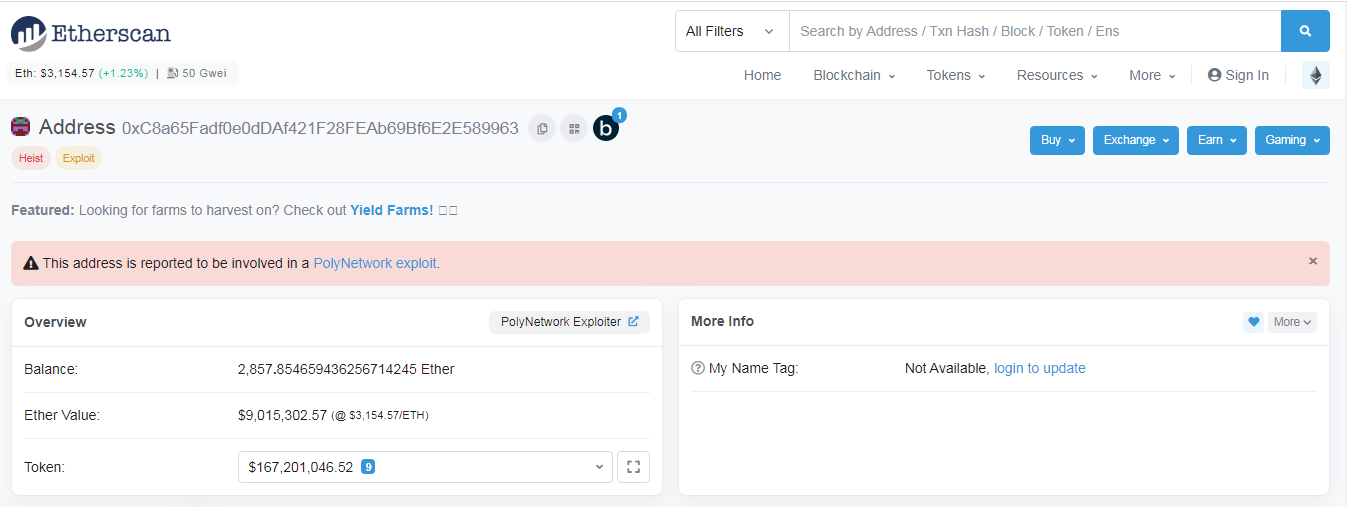Open the Tokens menu
This screenshot has width=1347, height=507.
[956, 75]
